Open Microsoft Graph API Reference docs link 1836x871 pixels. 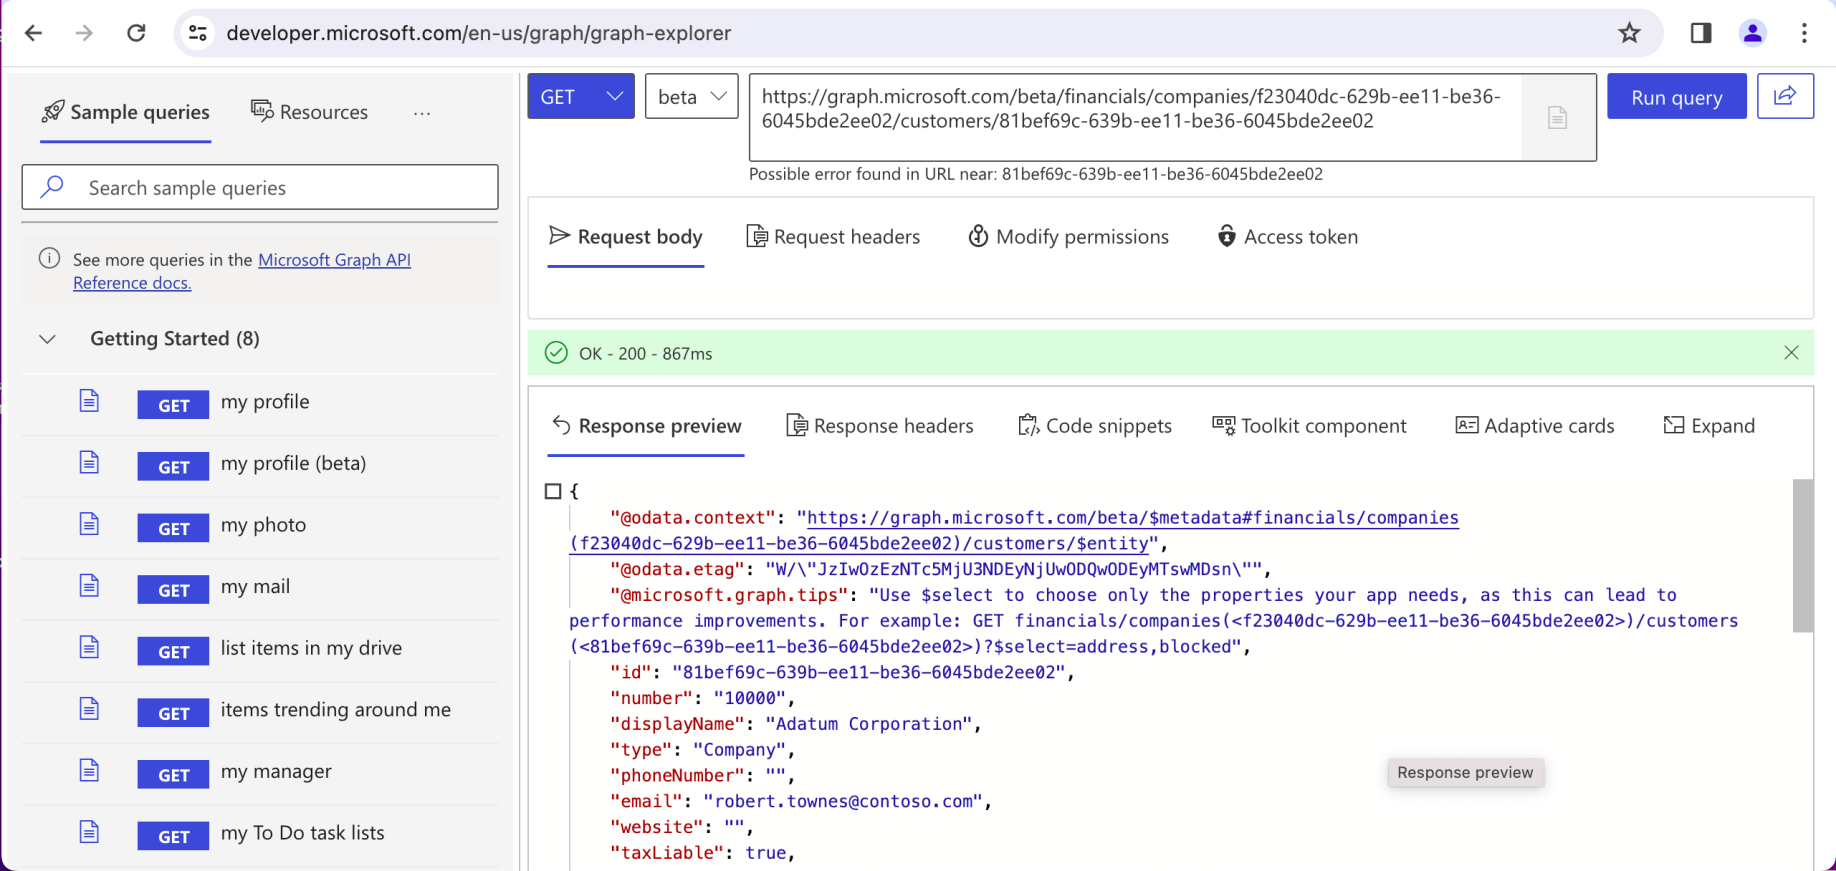[334, 260]
